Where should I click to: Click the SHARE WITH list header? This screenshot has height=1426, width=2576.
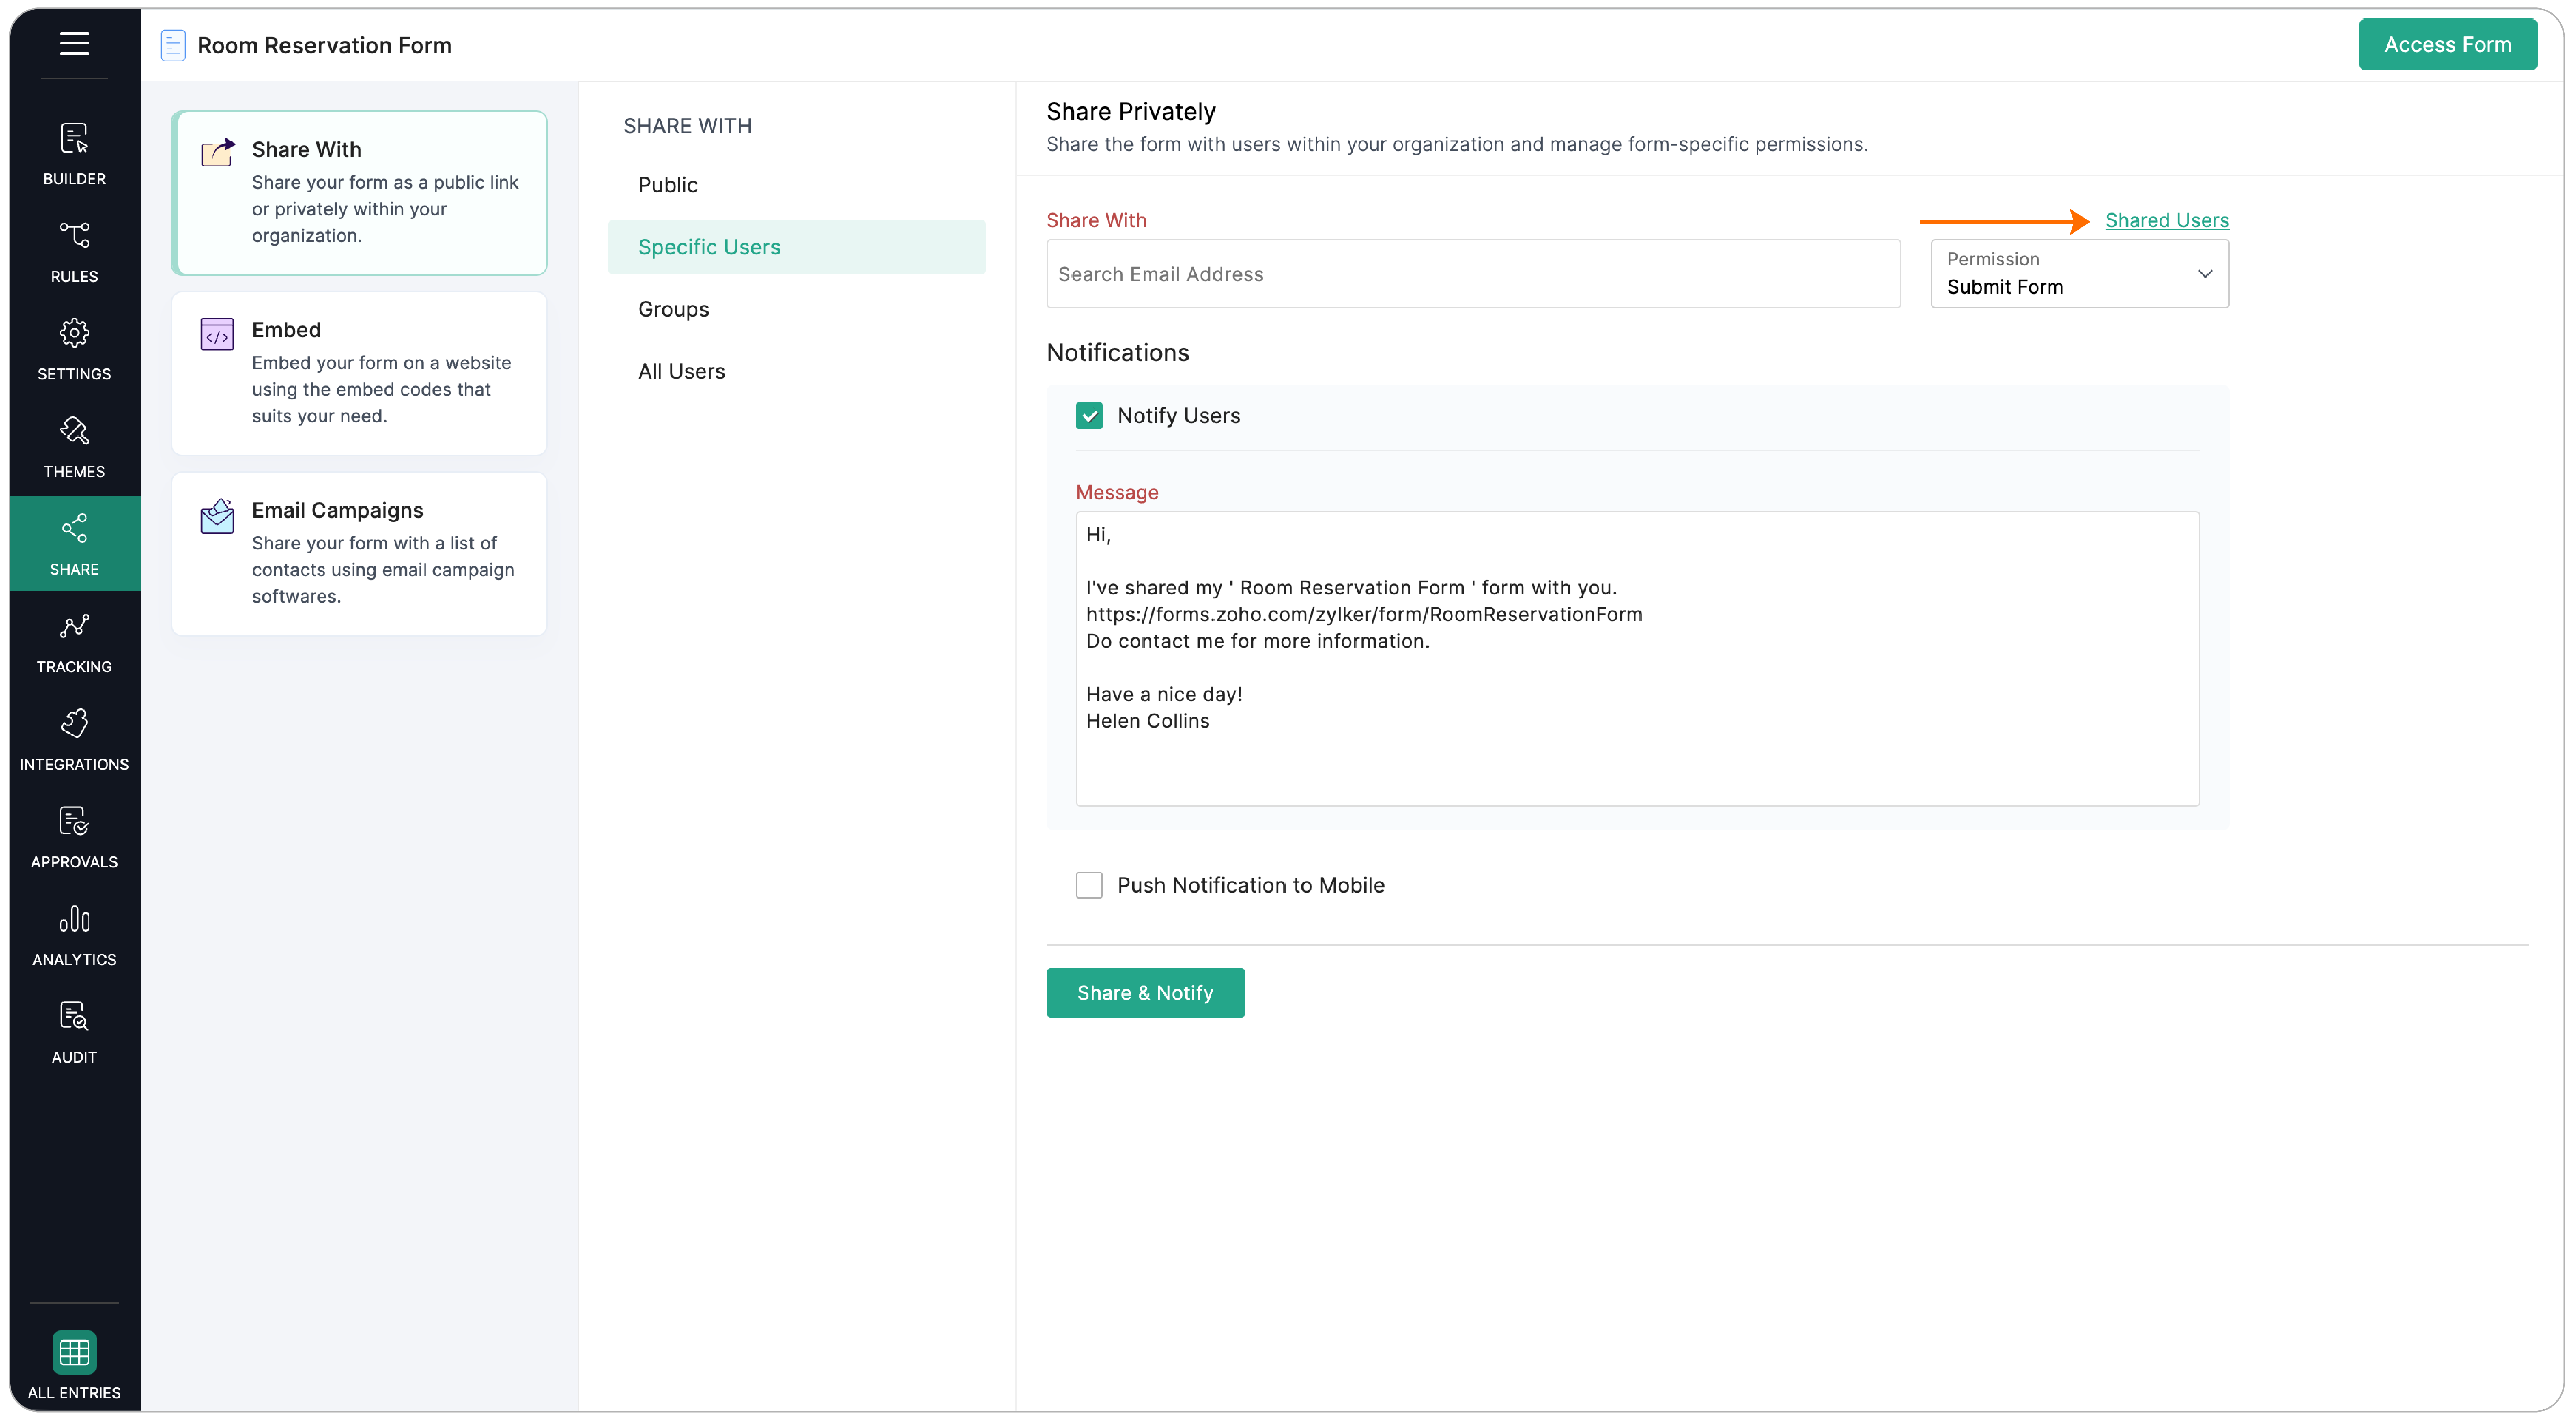coord(687,126)
